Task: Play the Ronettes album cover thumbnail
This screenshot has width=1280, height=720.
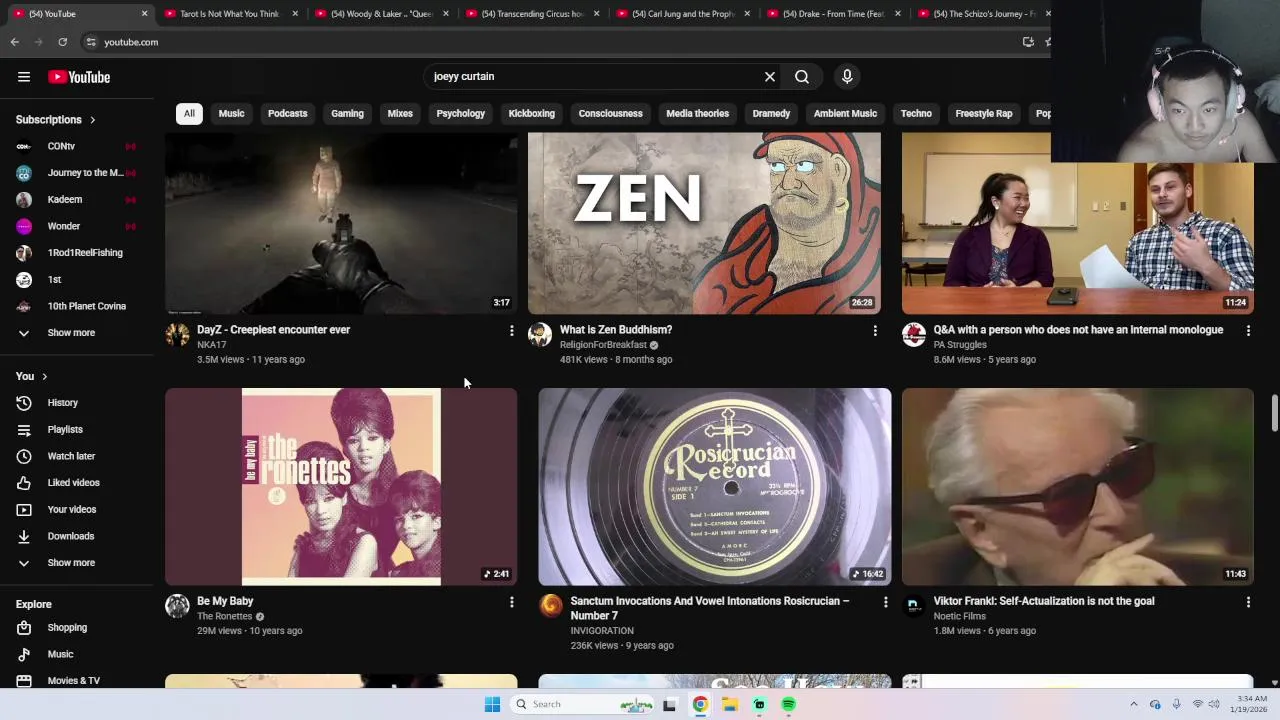Action: coord(341,487)
